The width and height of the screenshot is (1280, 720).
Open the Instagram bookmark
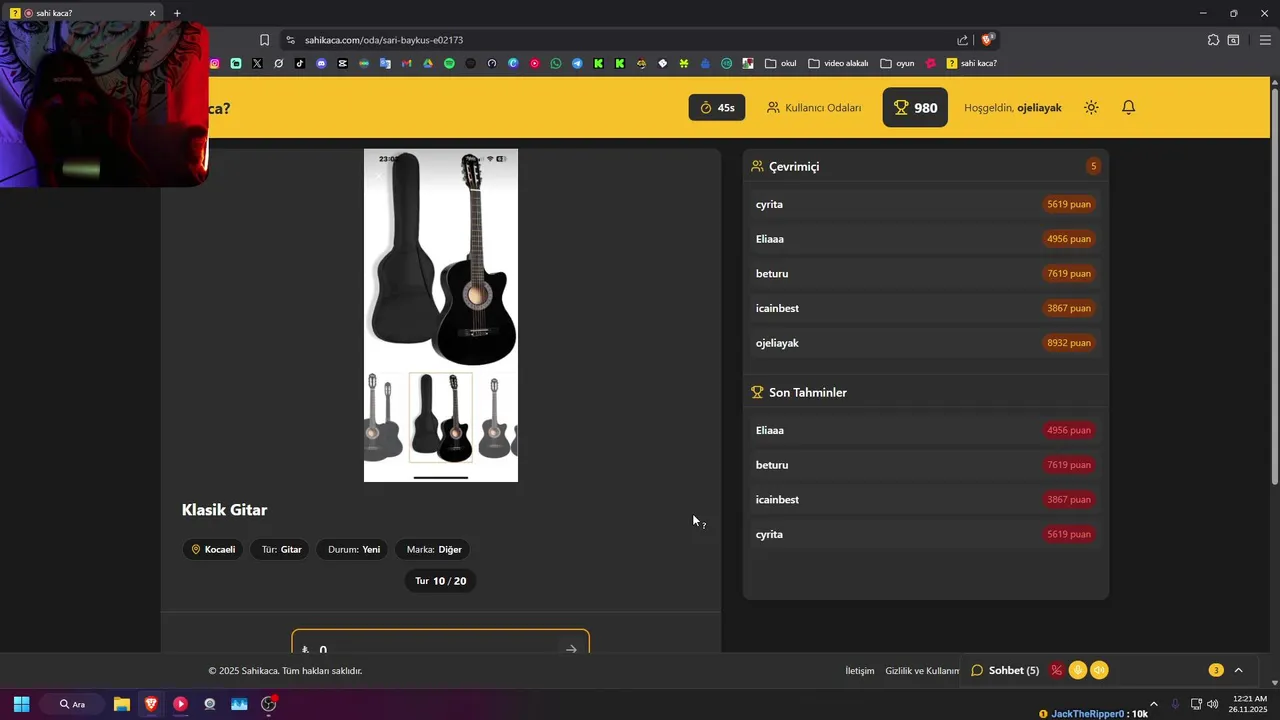click(x=214, y=63)
